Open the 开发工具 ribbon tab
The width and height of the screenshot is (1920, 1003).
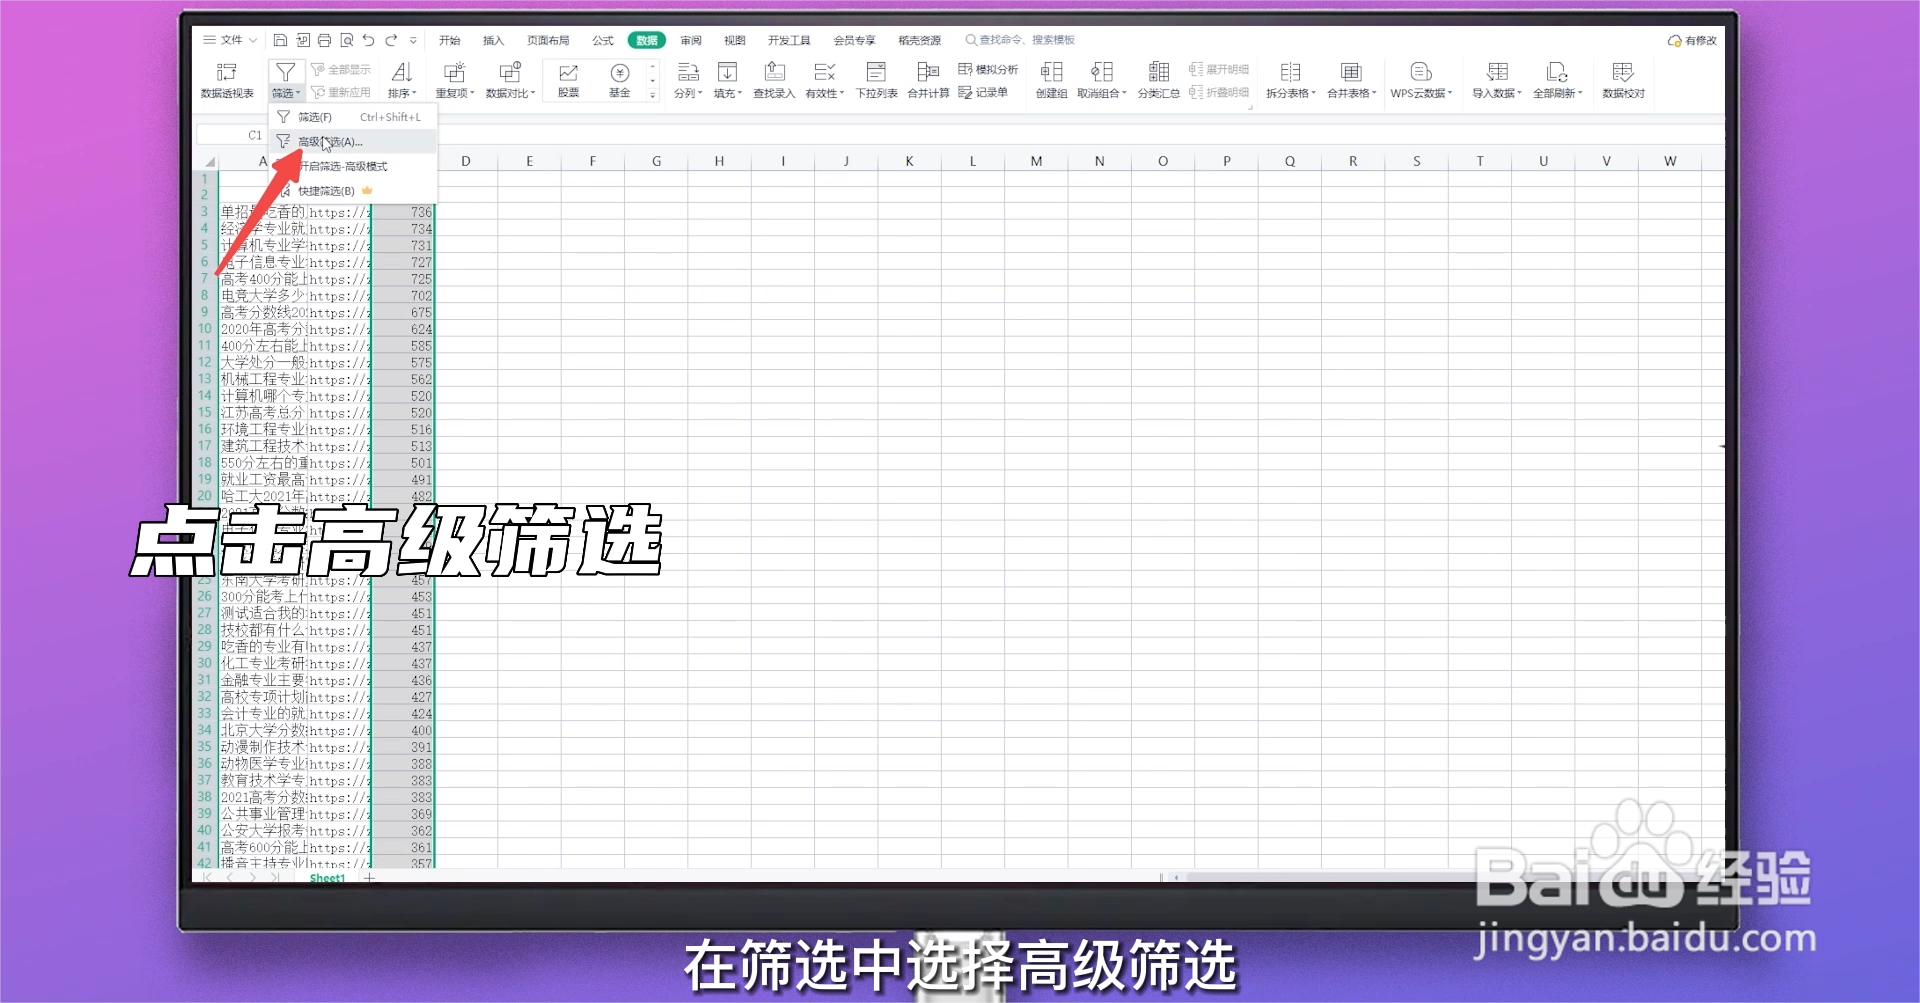click(x=789, y=41)
